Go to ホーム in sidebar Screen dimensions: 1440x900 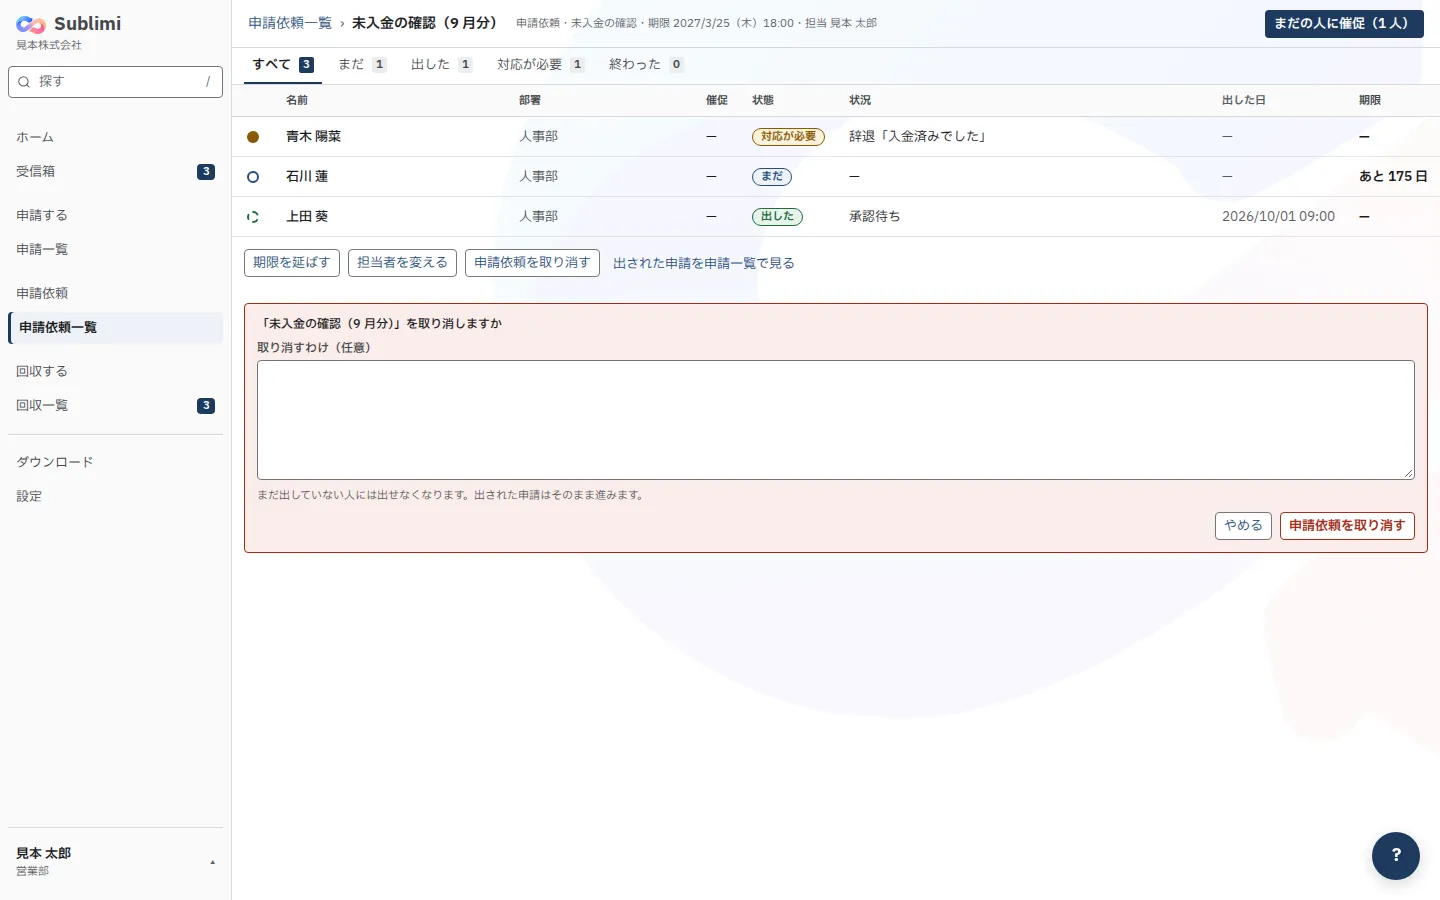pos(115,138)
